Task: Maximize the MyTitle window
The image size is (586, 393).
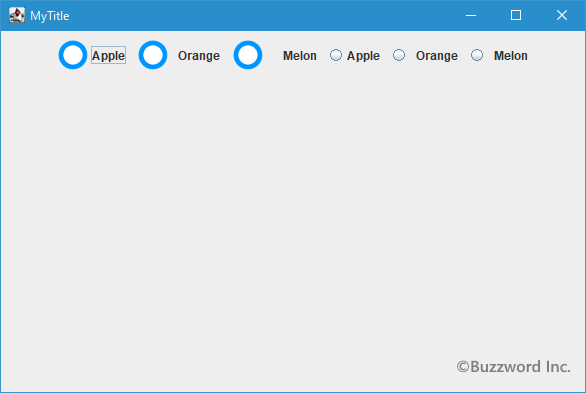Action: 516,15
